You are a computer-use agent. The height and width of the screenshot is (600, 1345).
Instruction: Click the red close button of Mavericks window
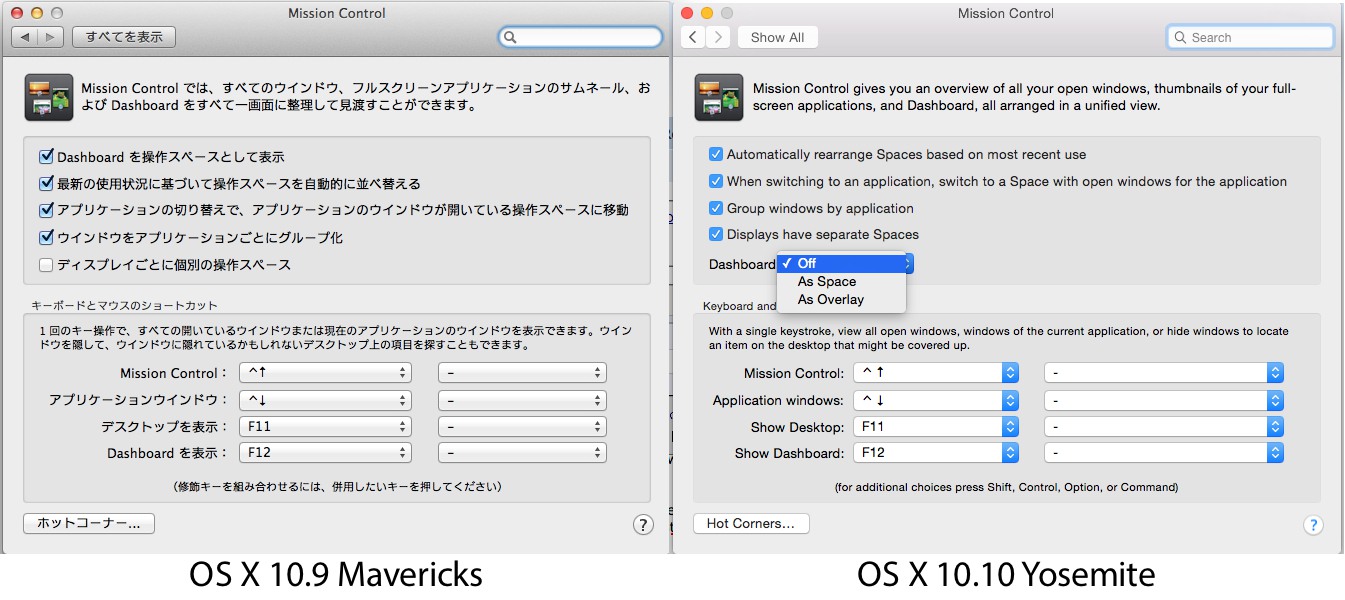(16, 13)
